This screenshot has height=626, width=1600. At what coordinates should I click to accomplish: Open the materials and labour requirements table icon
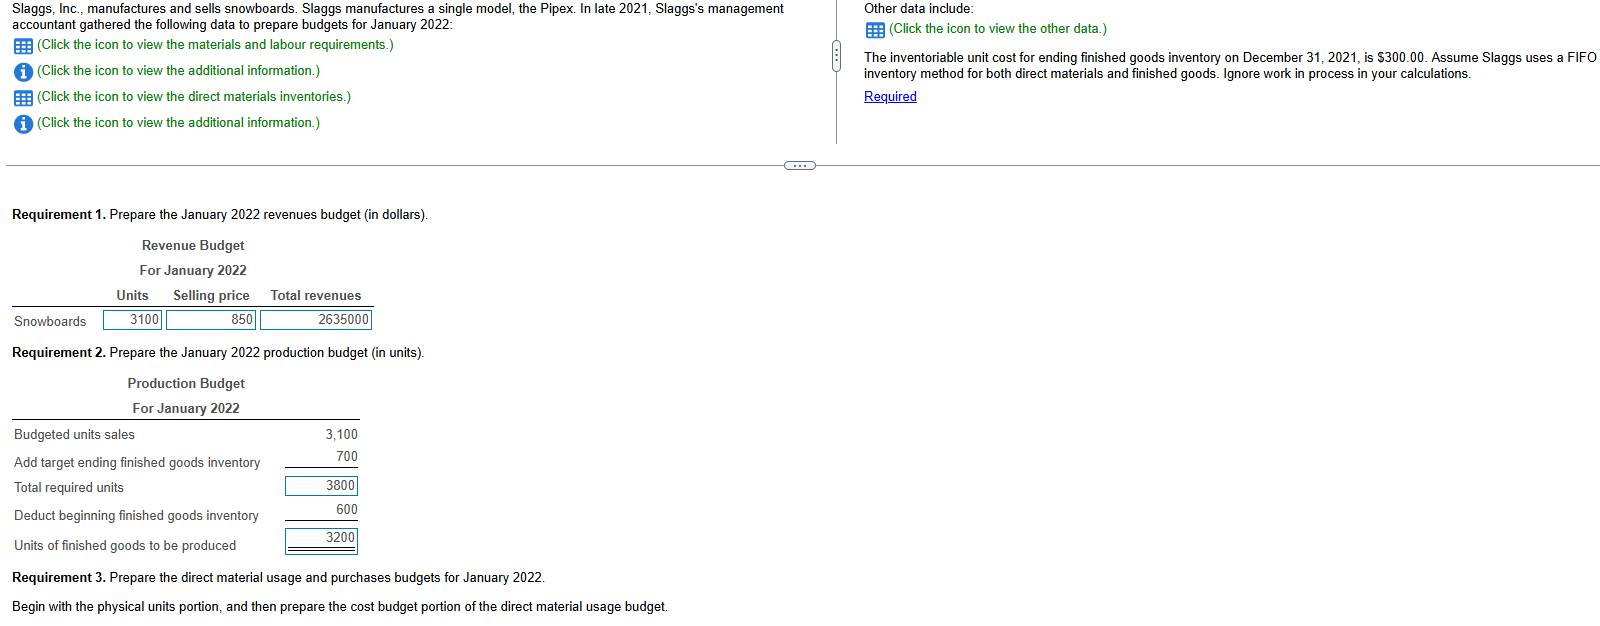click(x=23, y=46)
